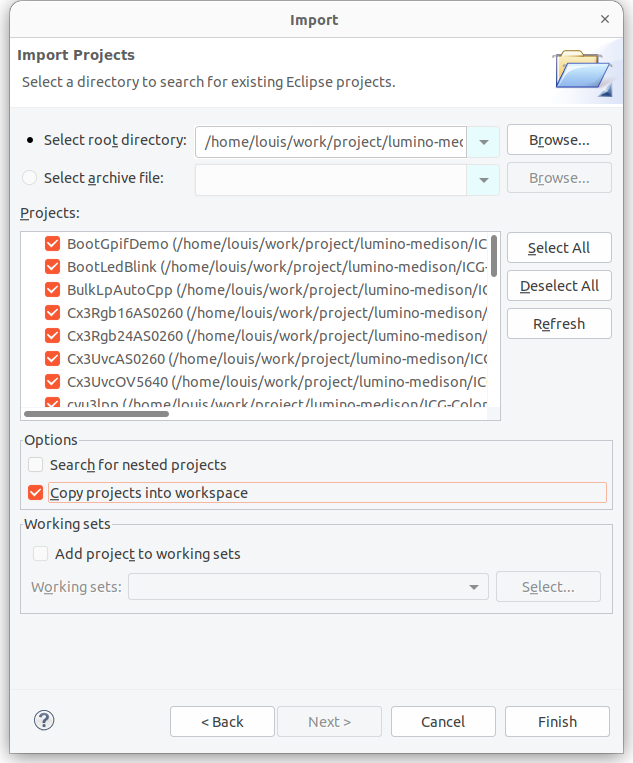Click the root directory path field

click(x=333, y=142)
